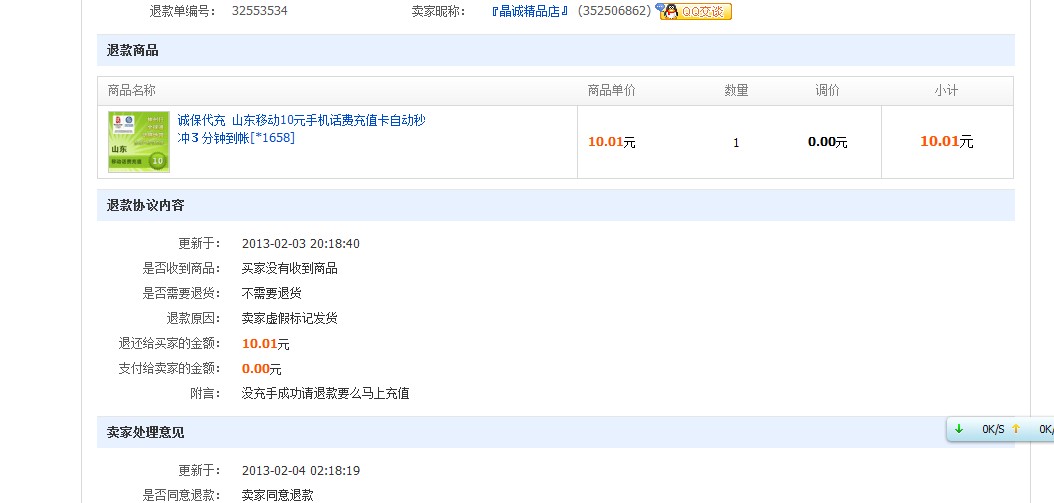Click the QQ penguin icon

coord(670,11)
